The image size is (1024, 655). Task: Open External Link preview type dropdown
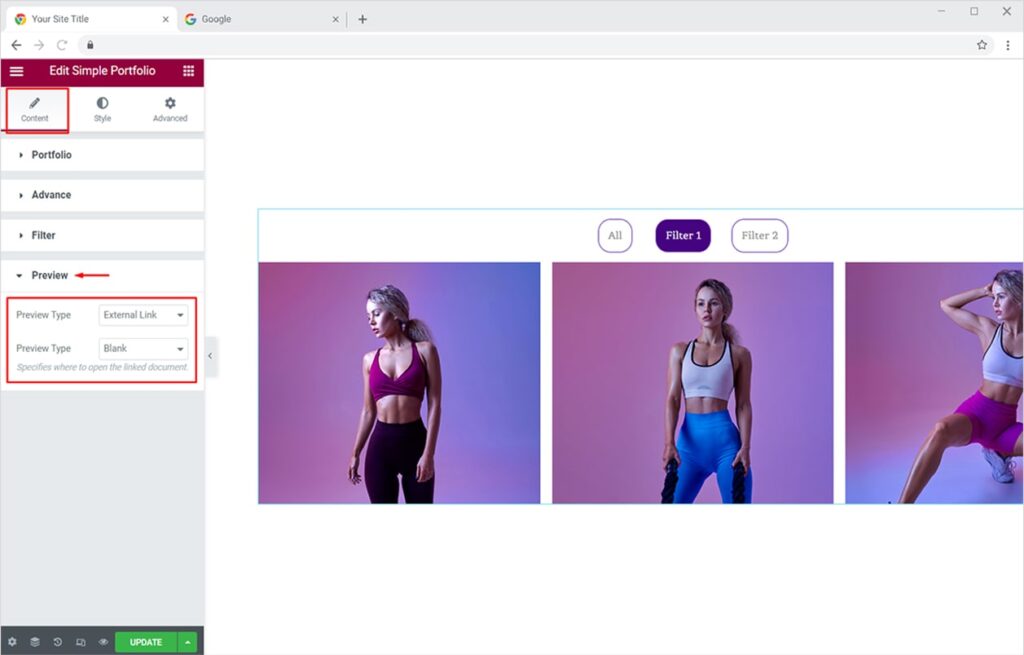tap(144, 315)
